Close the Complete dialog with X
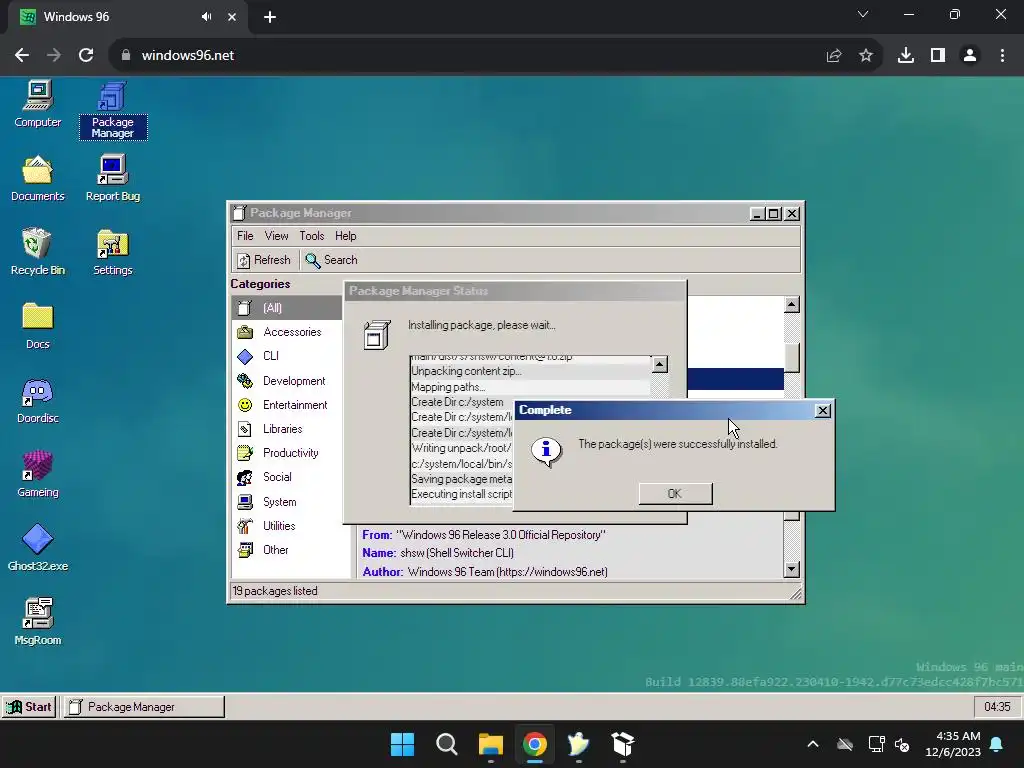This screenshot has width=1024, height=768. pos(823,410)
